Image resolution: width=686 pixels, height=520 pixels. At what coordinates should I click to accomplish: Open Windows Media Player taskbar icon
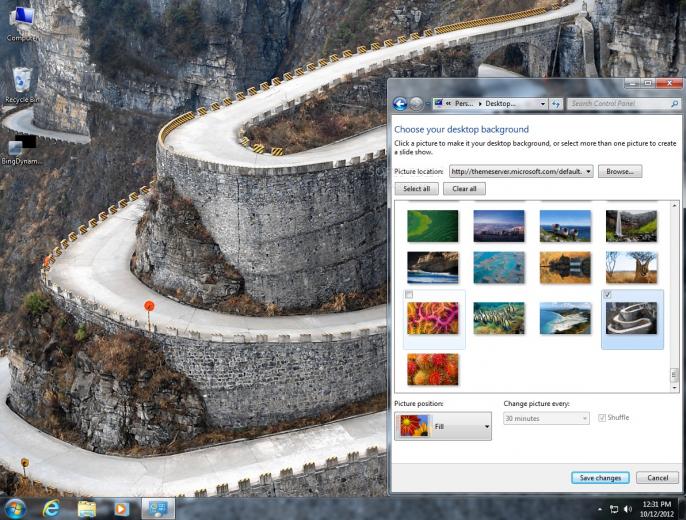[121, 509]
